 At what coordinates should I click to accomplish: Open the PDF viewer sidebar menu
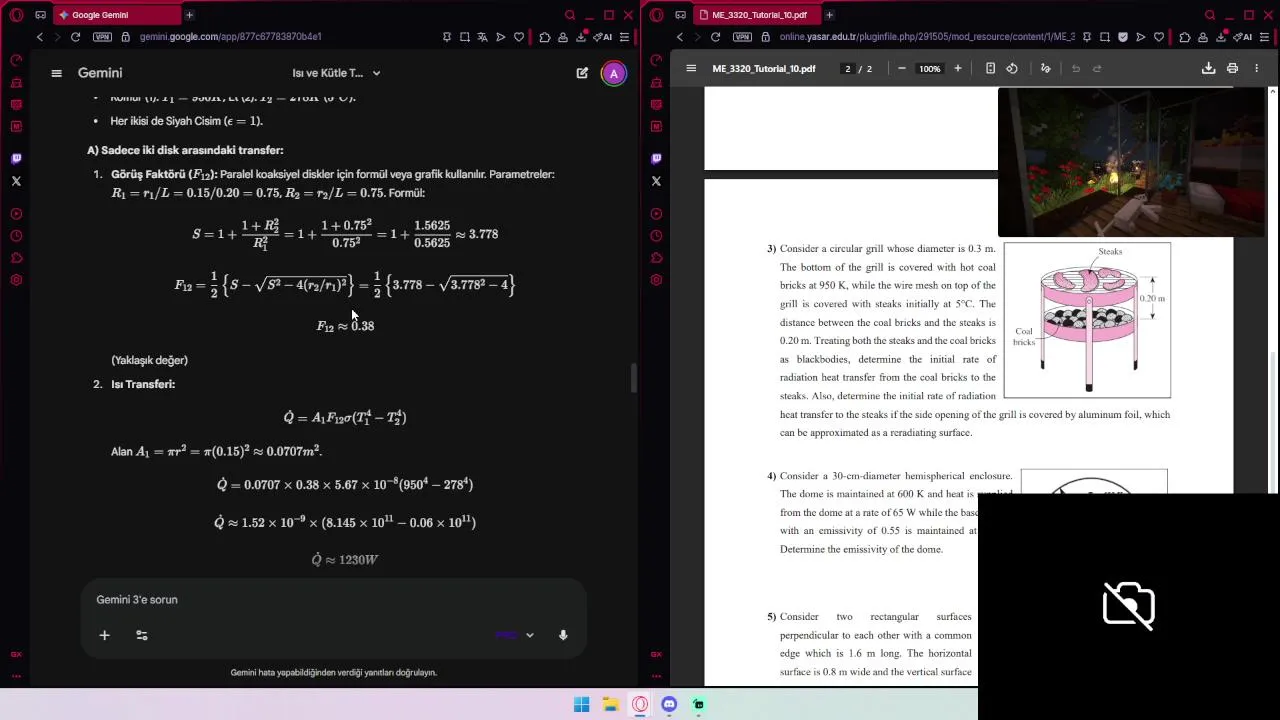coord(691,69)
